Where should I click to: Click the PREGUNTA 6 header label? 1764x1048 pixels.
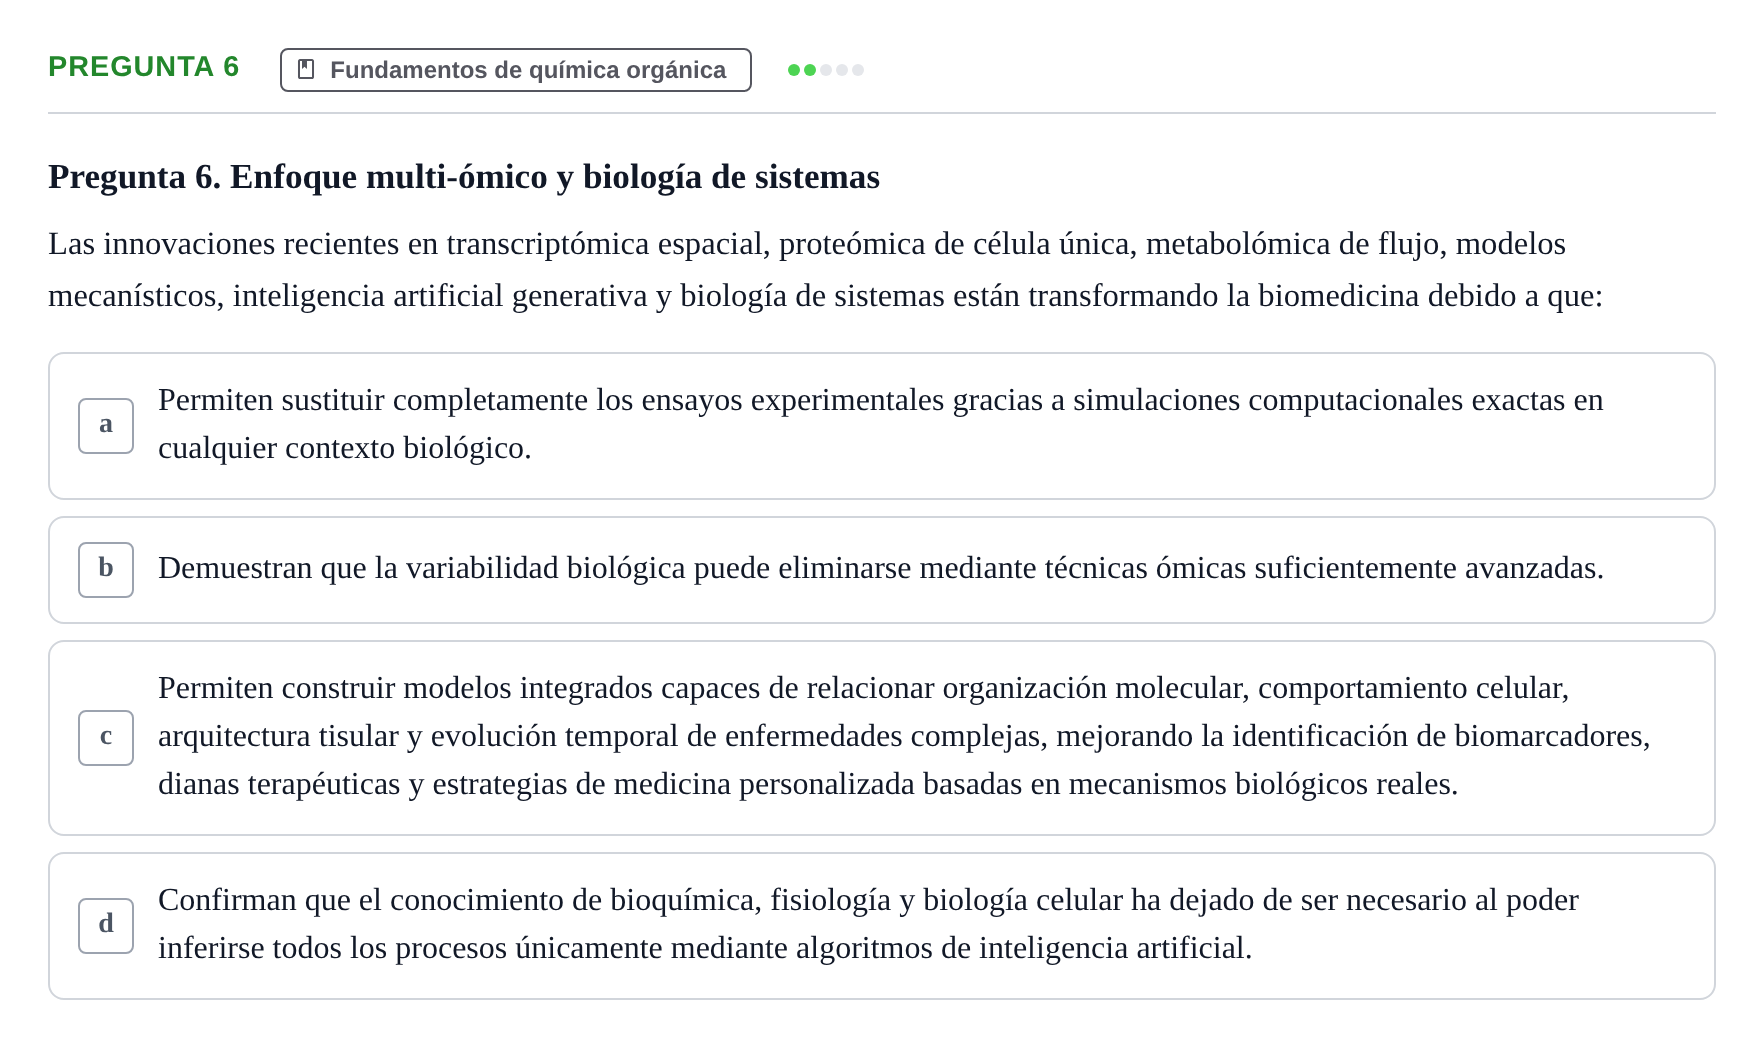(144, 67)
